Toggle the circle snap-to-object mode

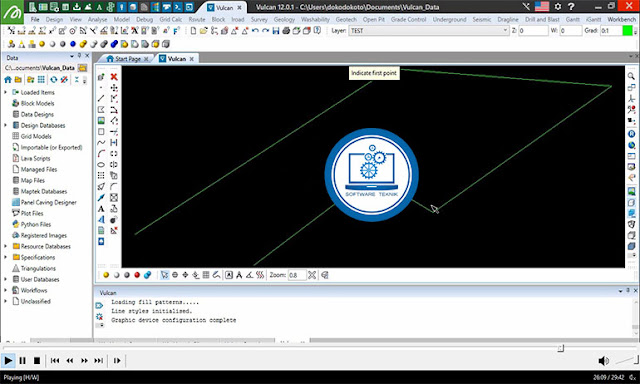pyautogui.click(x=175, y=275)
